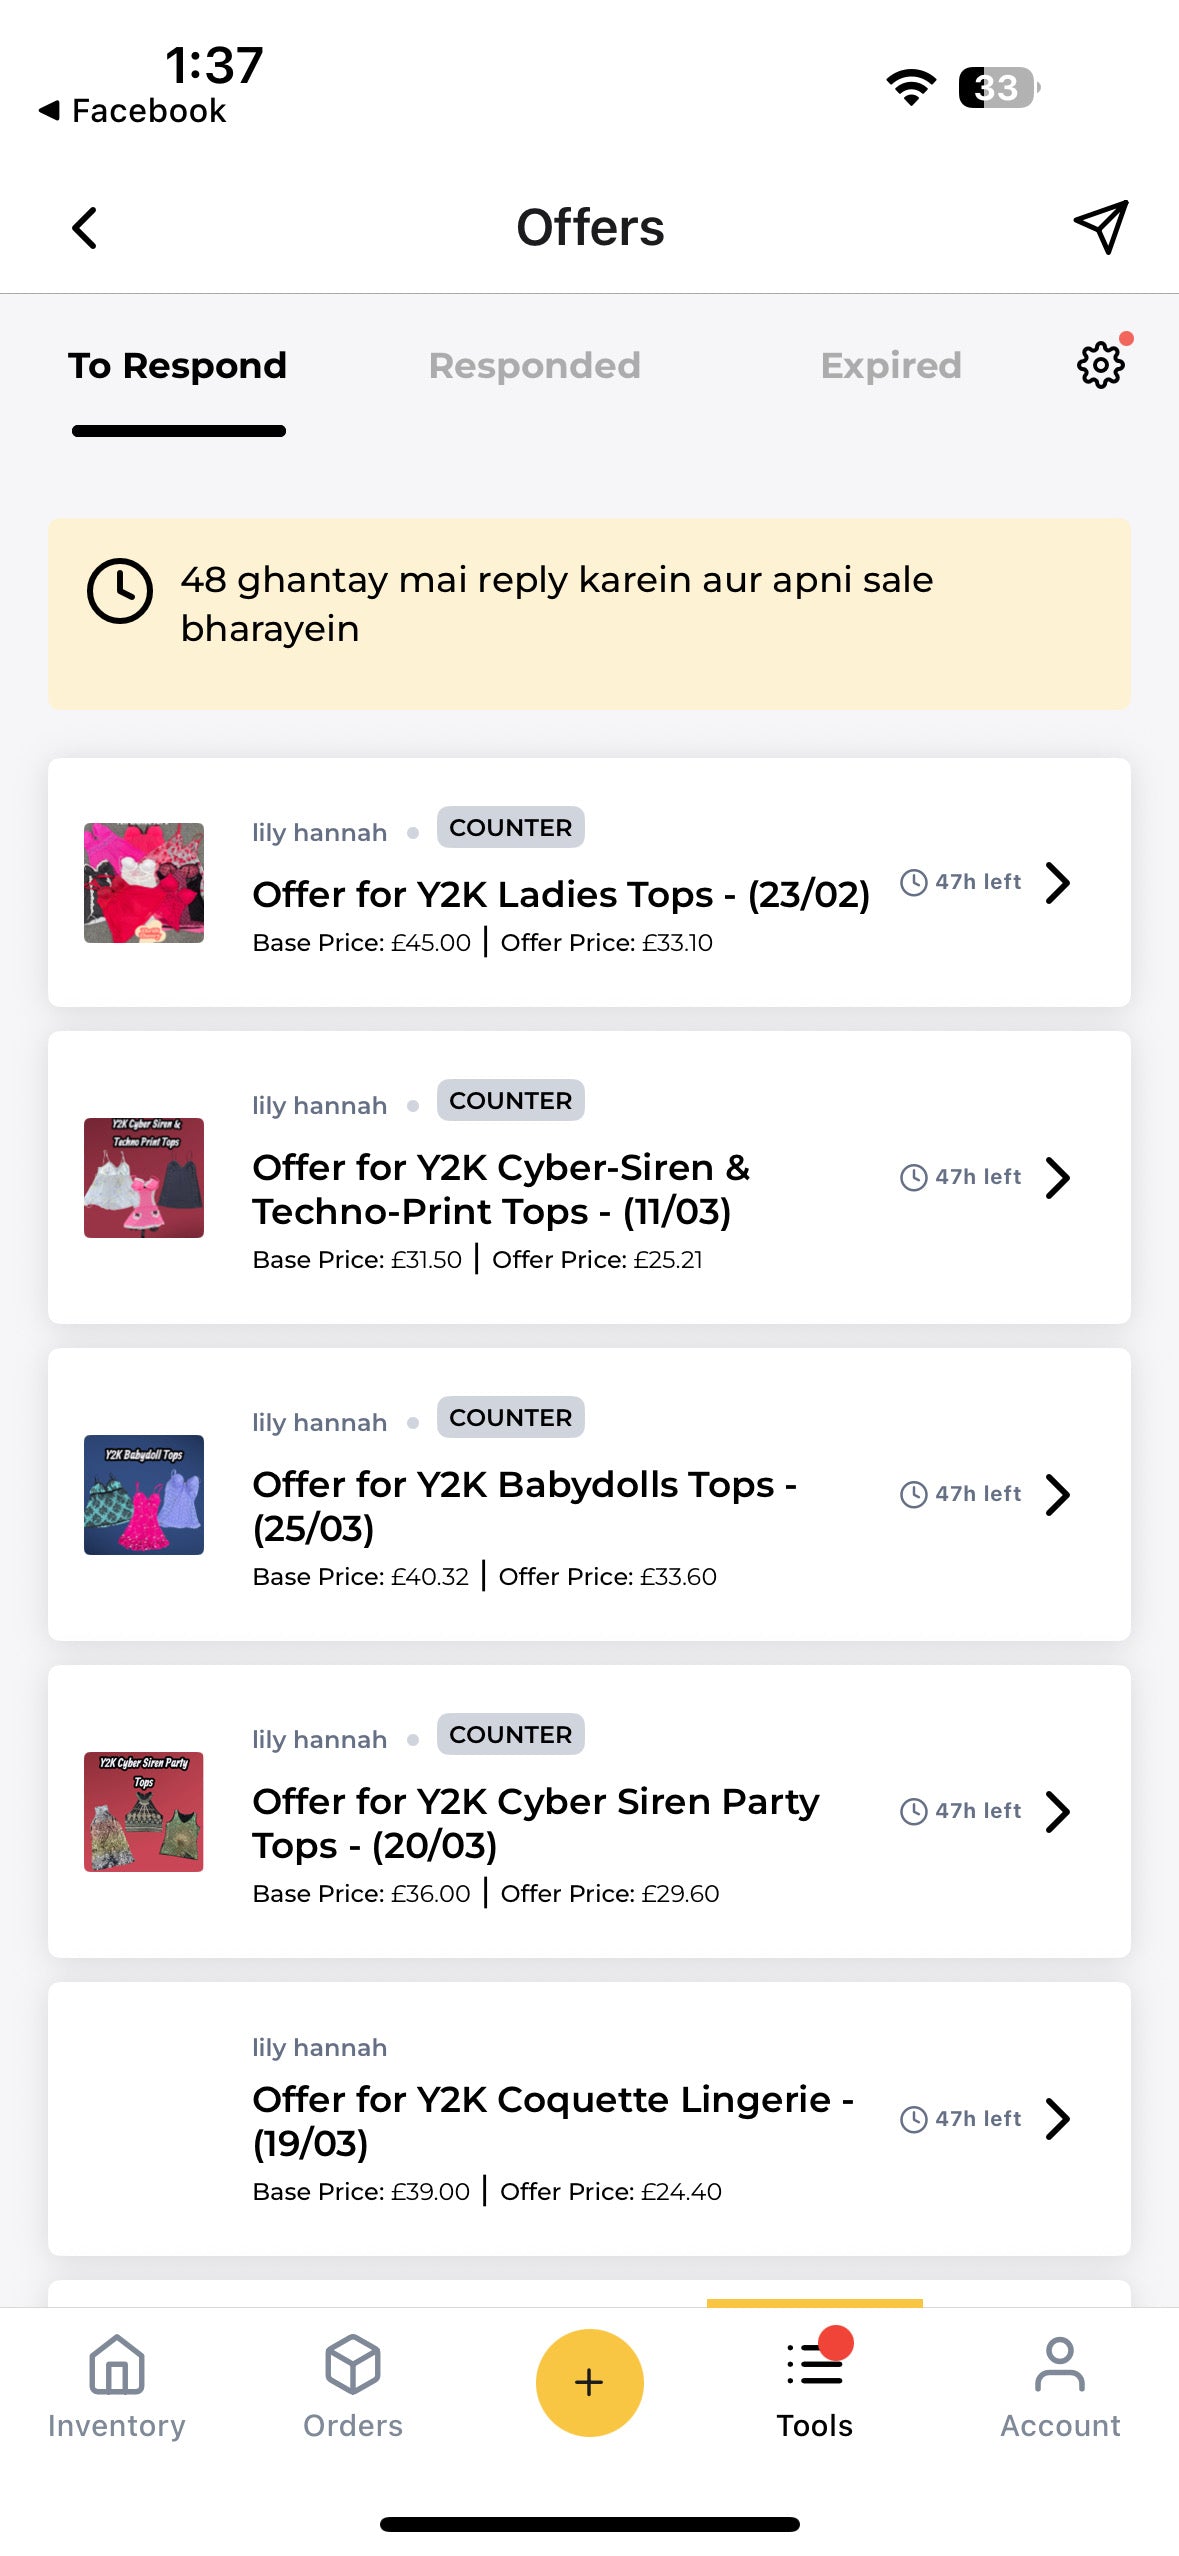Select the To Respond tab
Viewport: 1179px width, 2556px height.
[178, 366]
